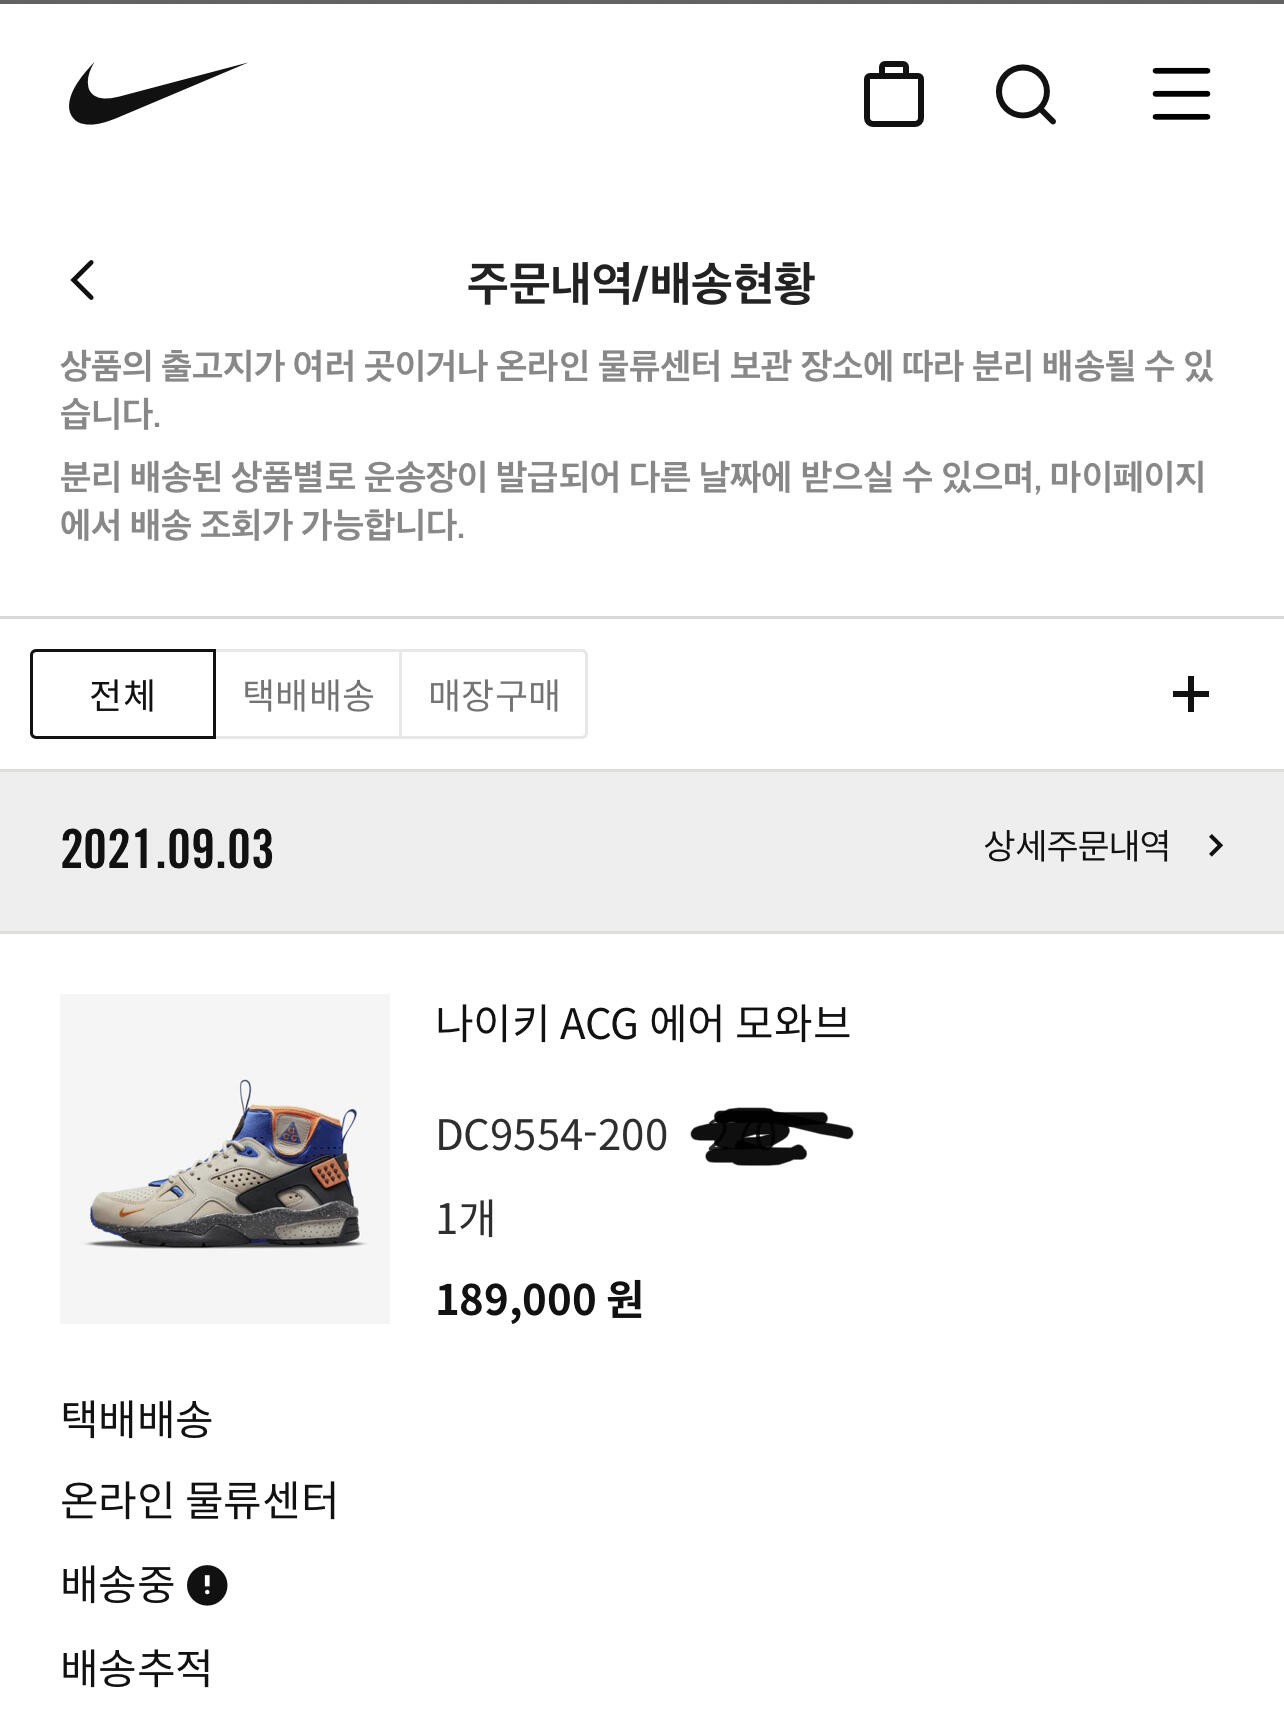
Task: Tap product name 나이키 ACG 에어 모와브
Action: [x=643, y=1023]
